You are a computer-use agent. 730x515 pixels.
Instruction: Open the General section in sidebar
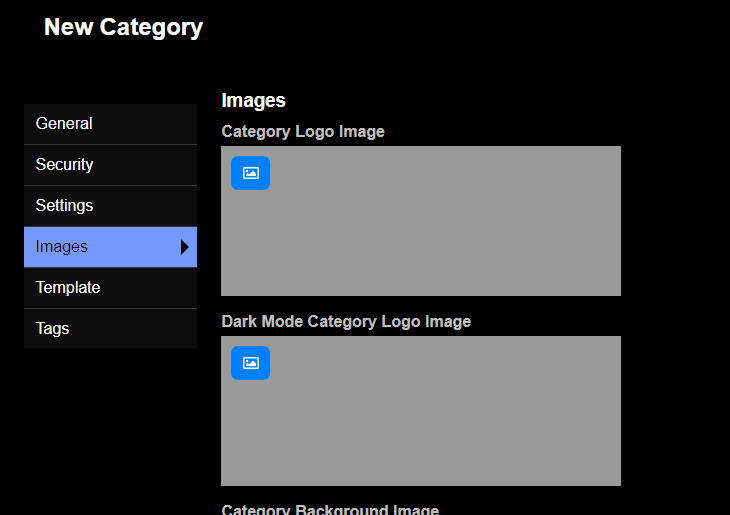[110, 124]
